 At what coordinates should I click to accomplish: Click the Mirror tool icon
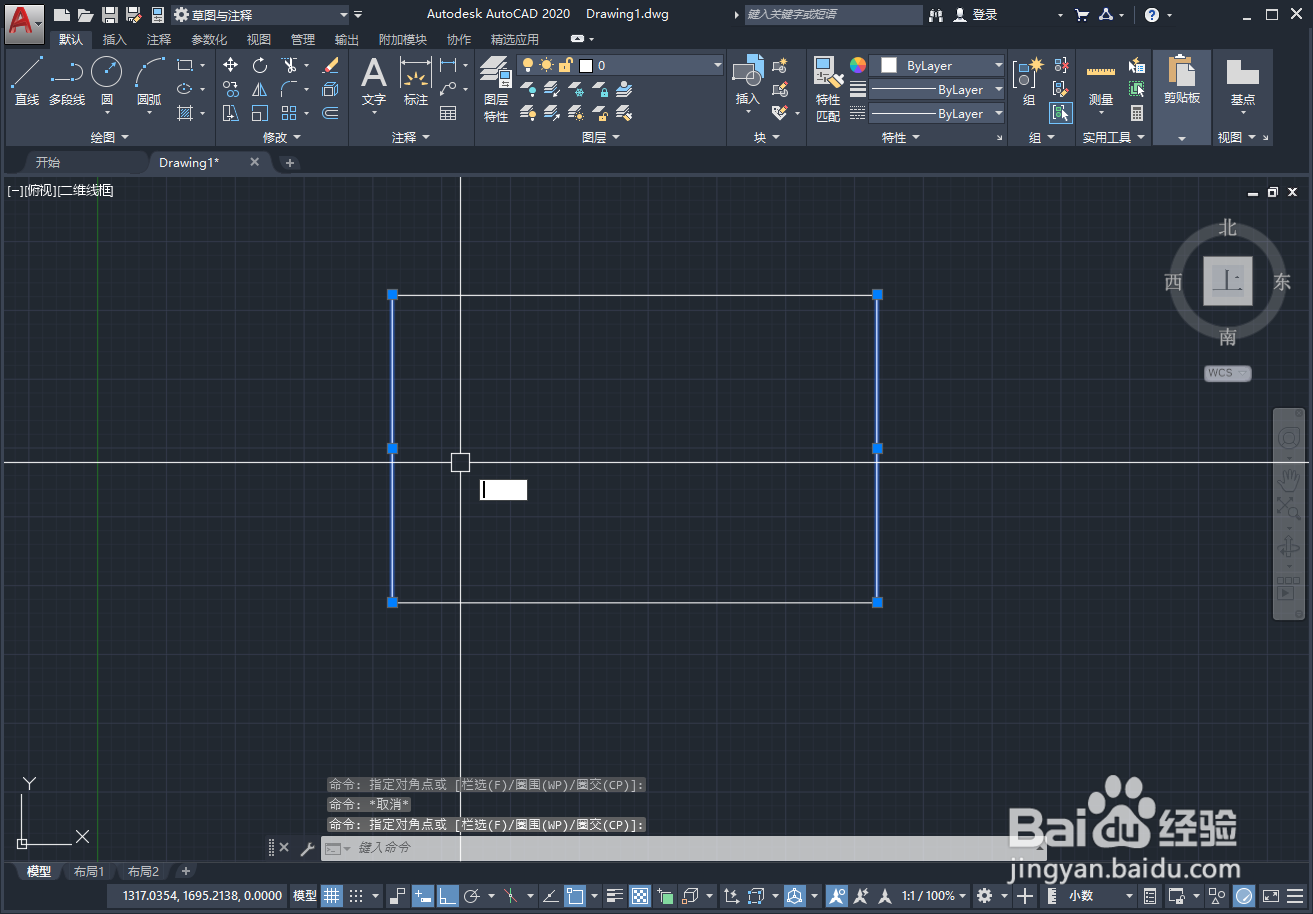tap(260, 89)
